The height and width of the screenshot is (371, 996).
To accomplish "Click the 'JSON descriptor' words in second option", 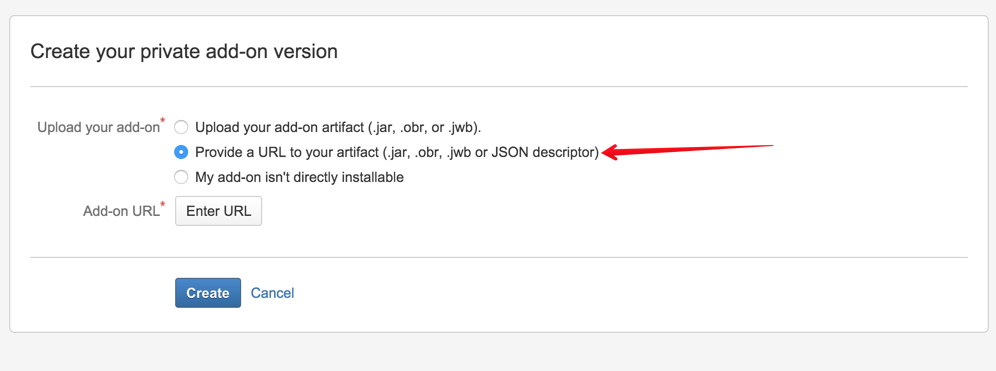I will pyautogui.click(x=542, y=152).
